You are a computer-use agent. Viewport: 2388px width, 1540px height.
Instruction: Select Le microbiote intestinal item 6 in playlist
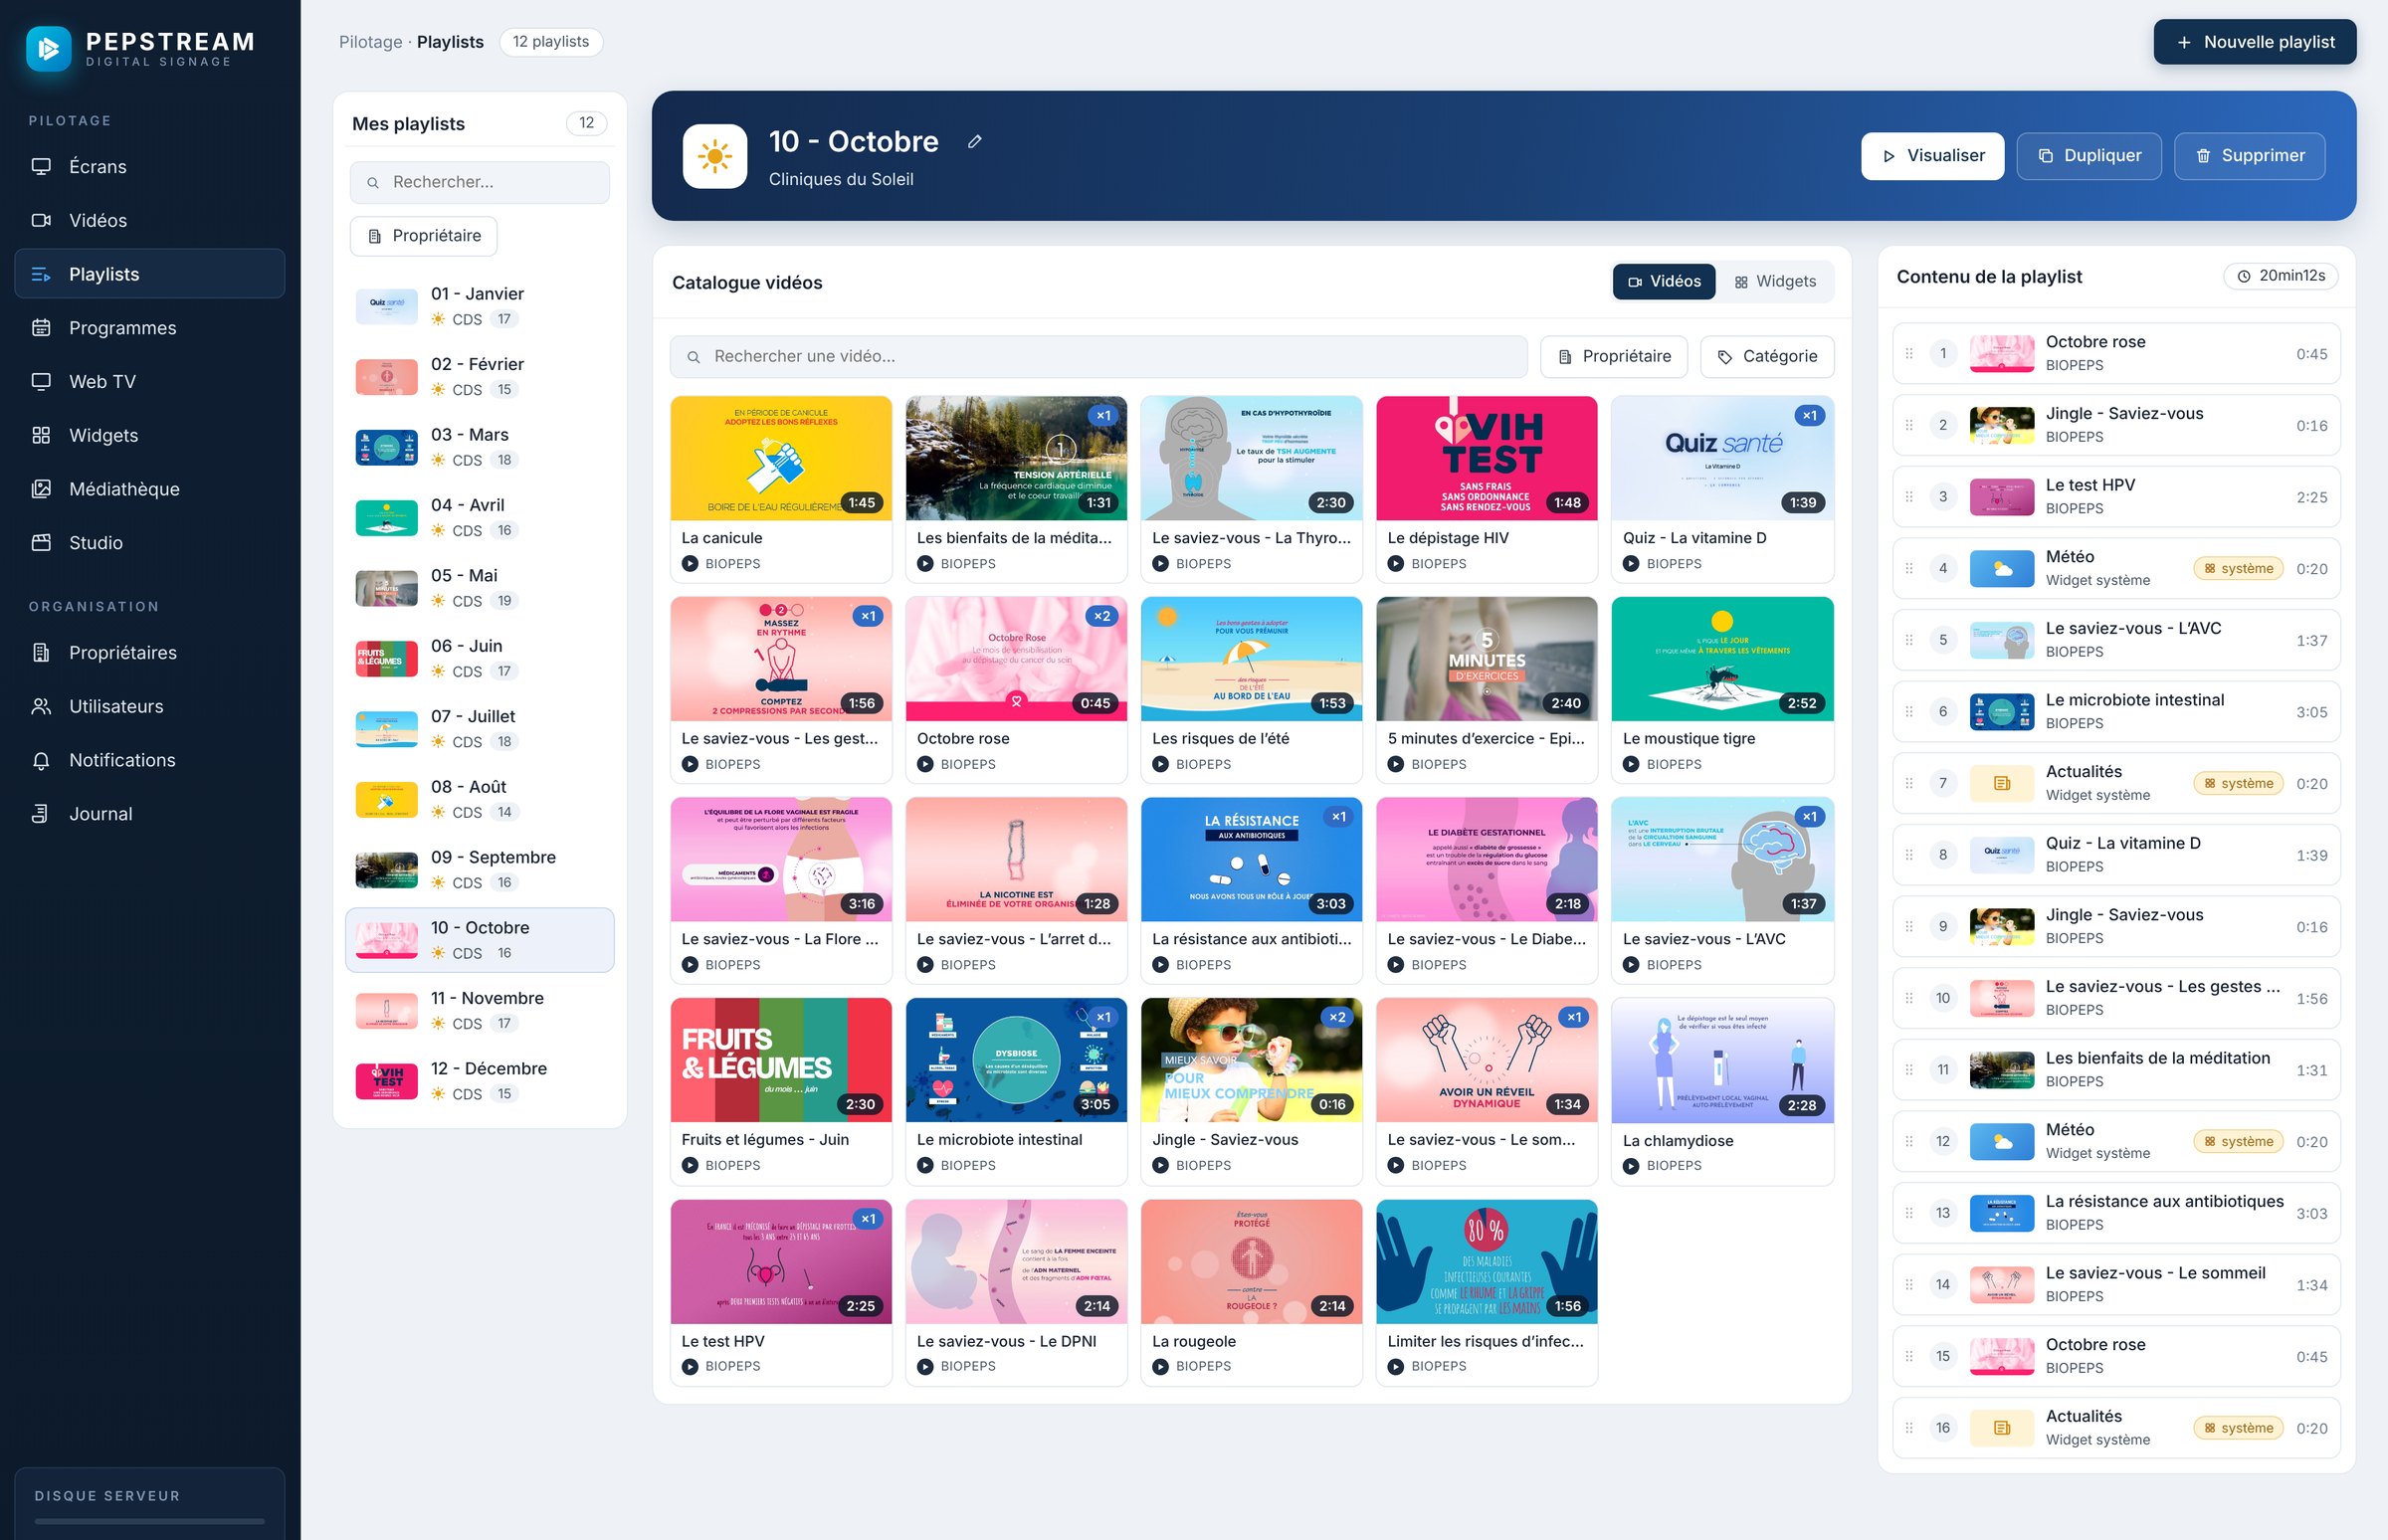[x=2116, y=712]
